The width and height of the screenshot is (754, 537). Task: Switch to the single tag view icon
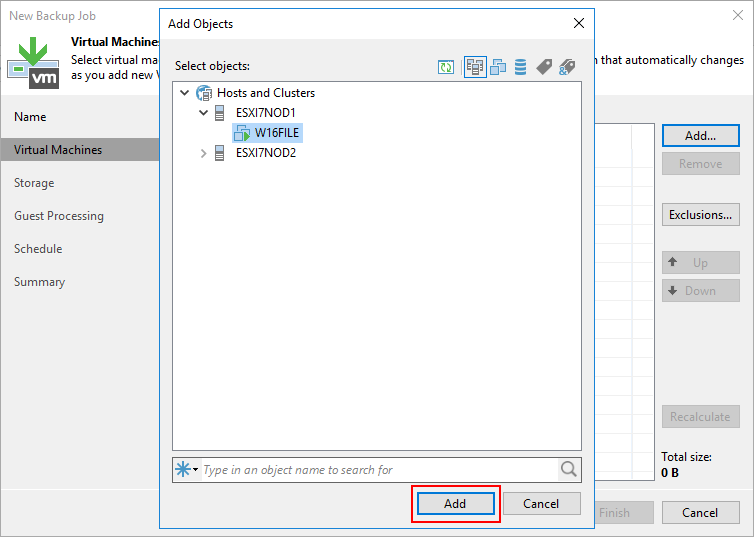[x=544, y=67]
